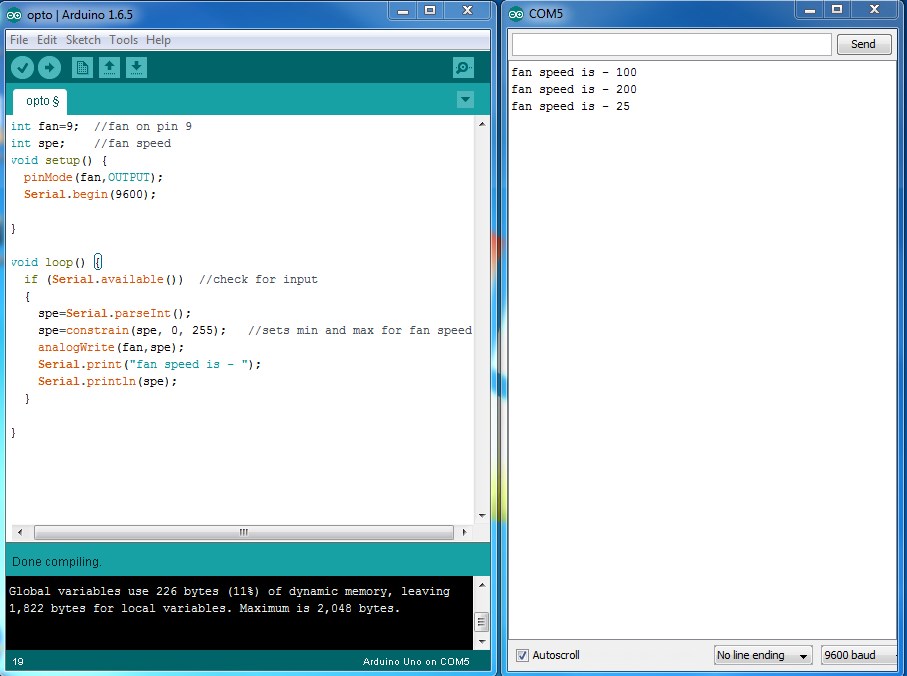Select the opto sketch tab
This screenshot has width=907, height=676.
point(40,102)
